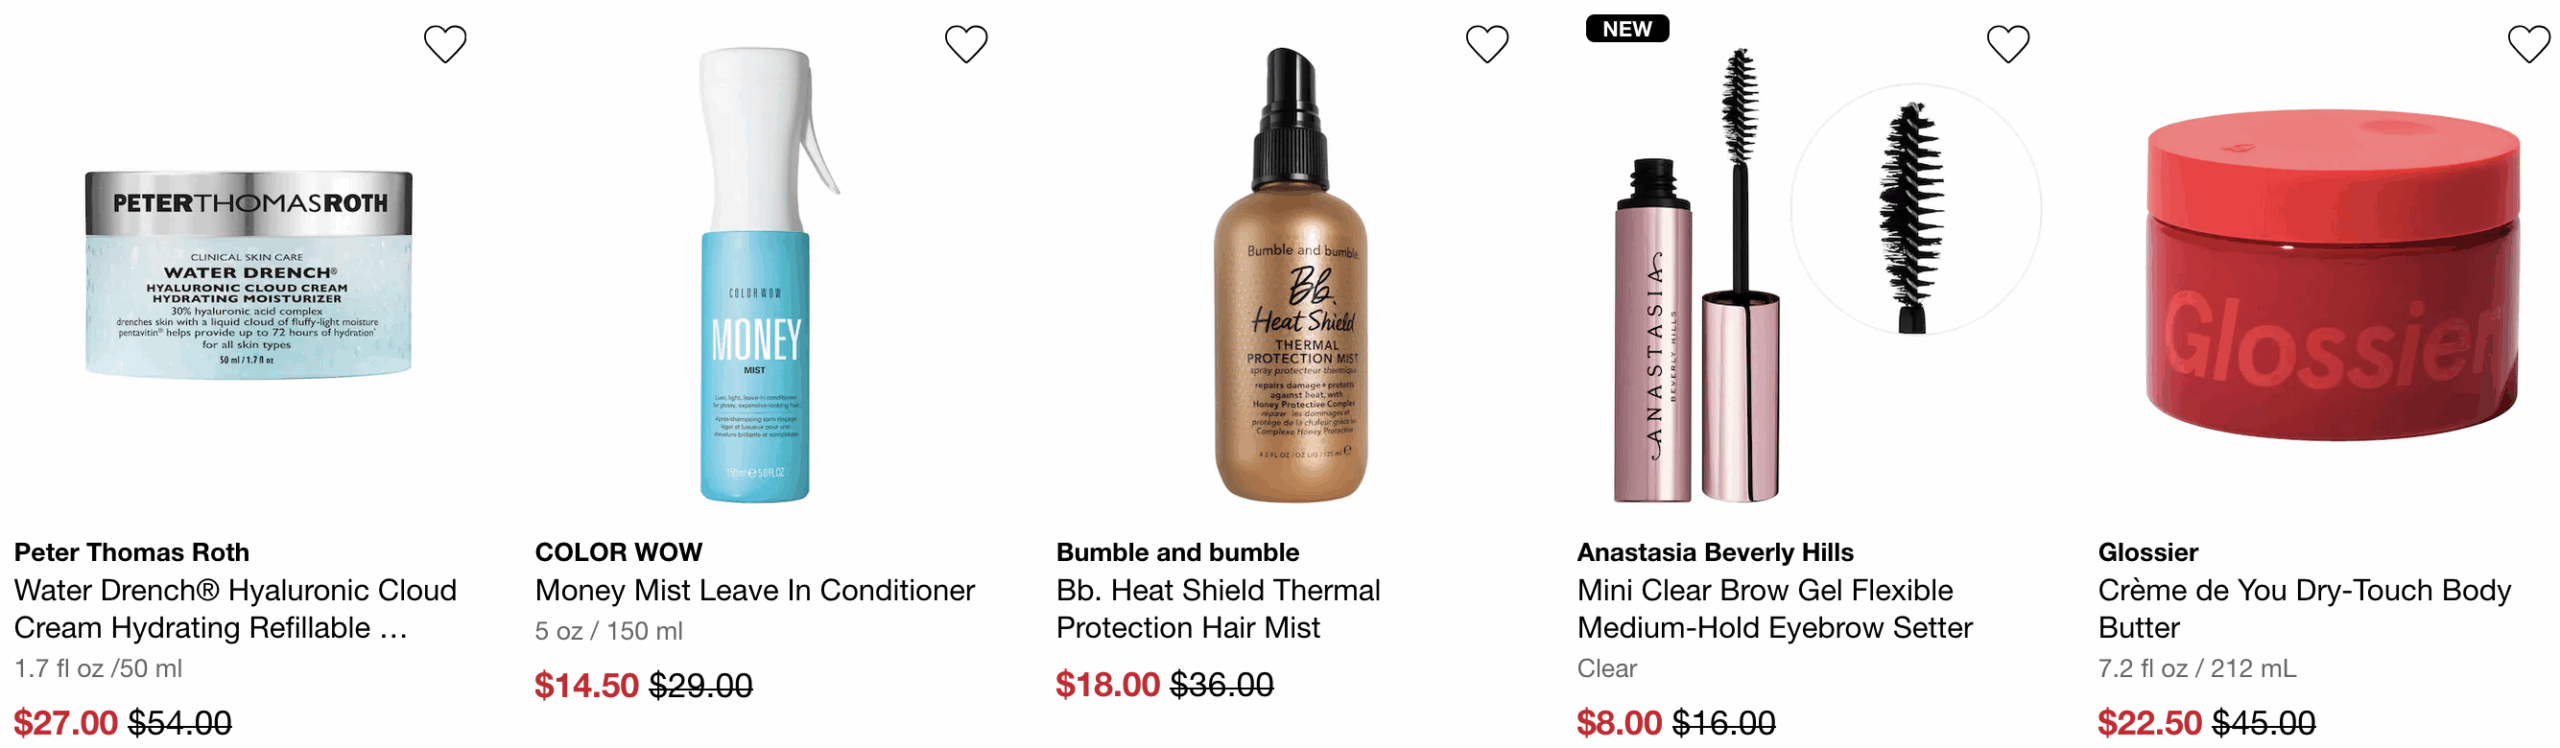2560x748 pixels.
Task: Open Peter Thomas Roth jar product image
Action: click(x=248, y=274)
